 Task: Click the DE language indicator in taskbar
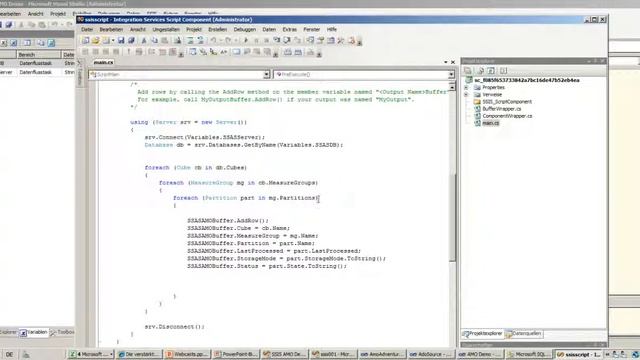[x=9, y=355]
